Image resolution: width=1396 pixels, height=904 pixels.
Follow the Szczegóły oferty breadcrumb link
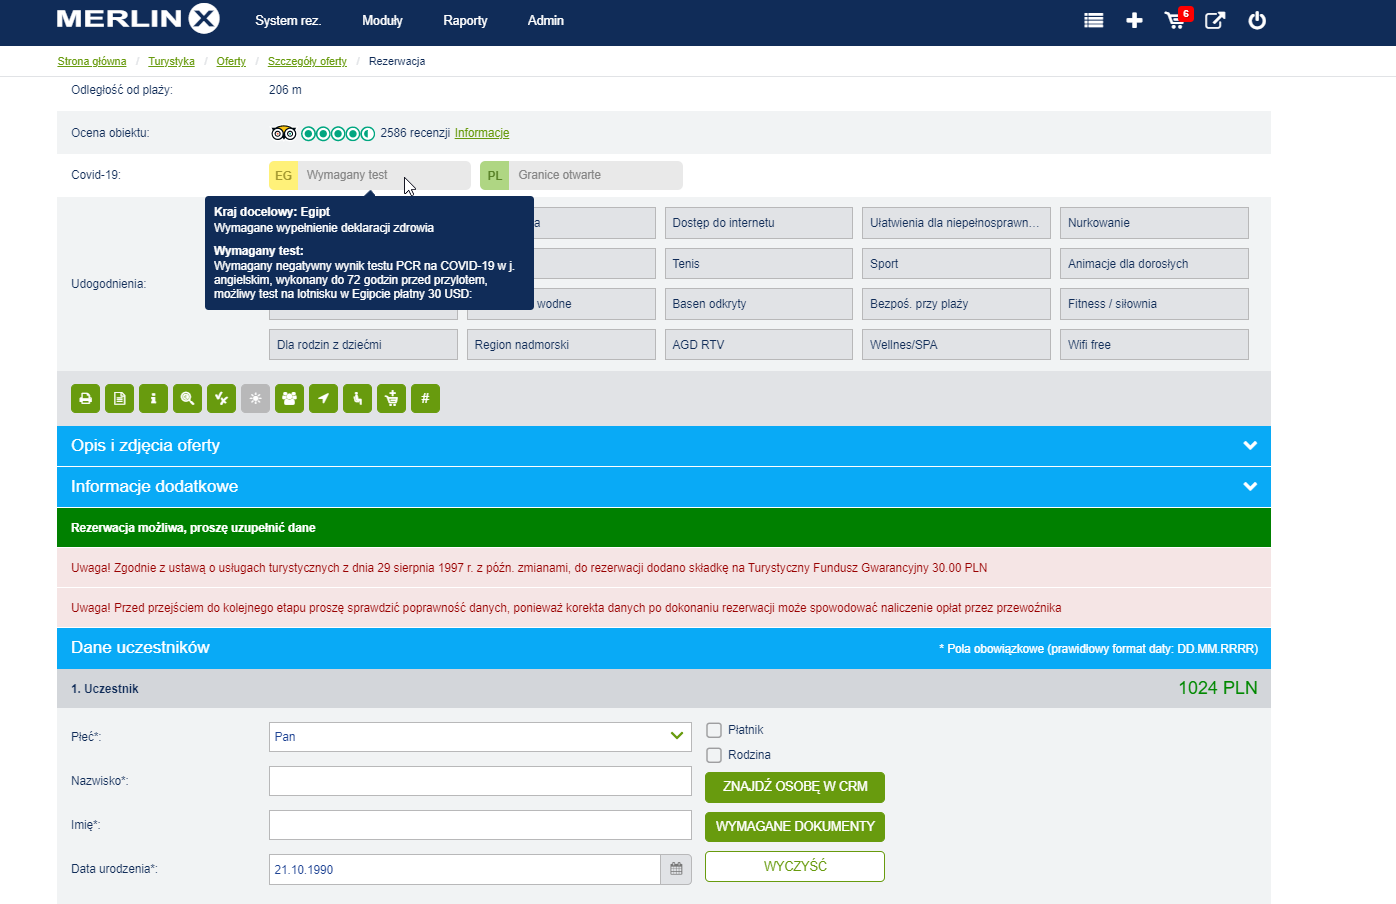tap(307, 61)
